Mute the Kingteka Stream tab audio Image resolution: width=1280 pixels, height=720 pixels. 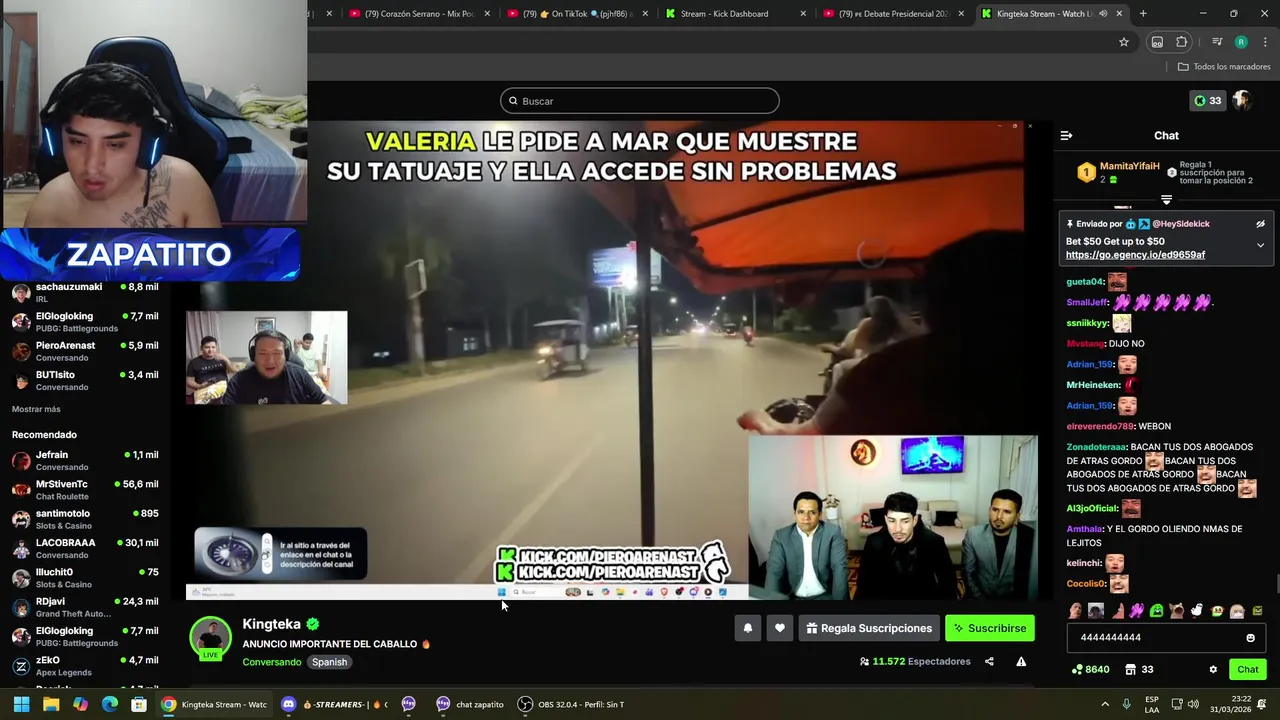1103,14
